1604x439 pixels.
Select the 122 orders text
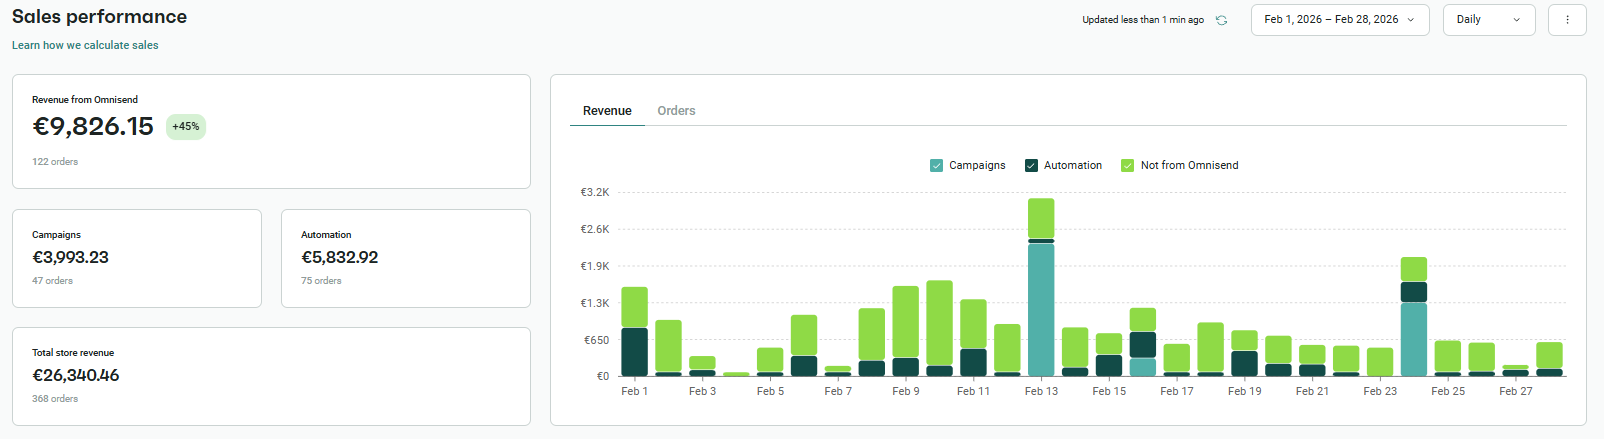[x=55, y=162]
